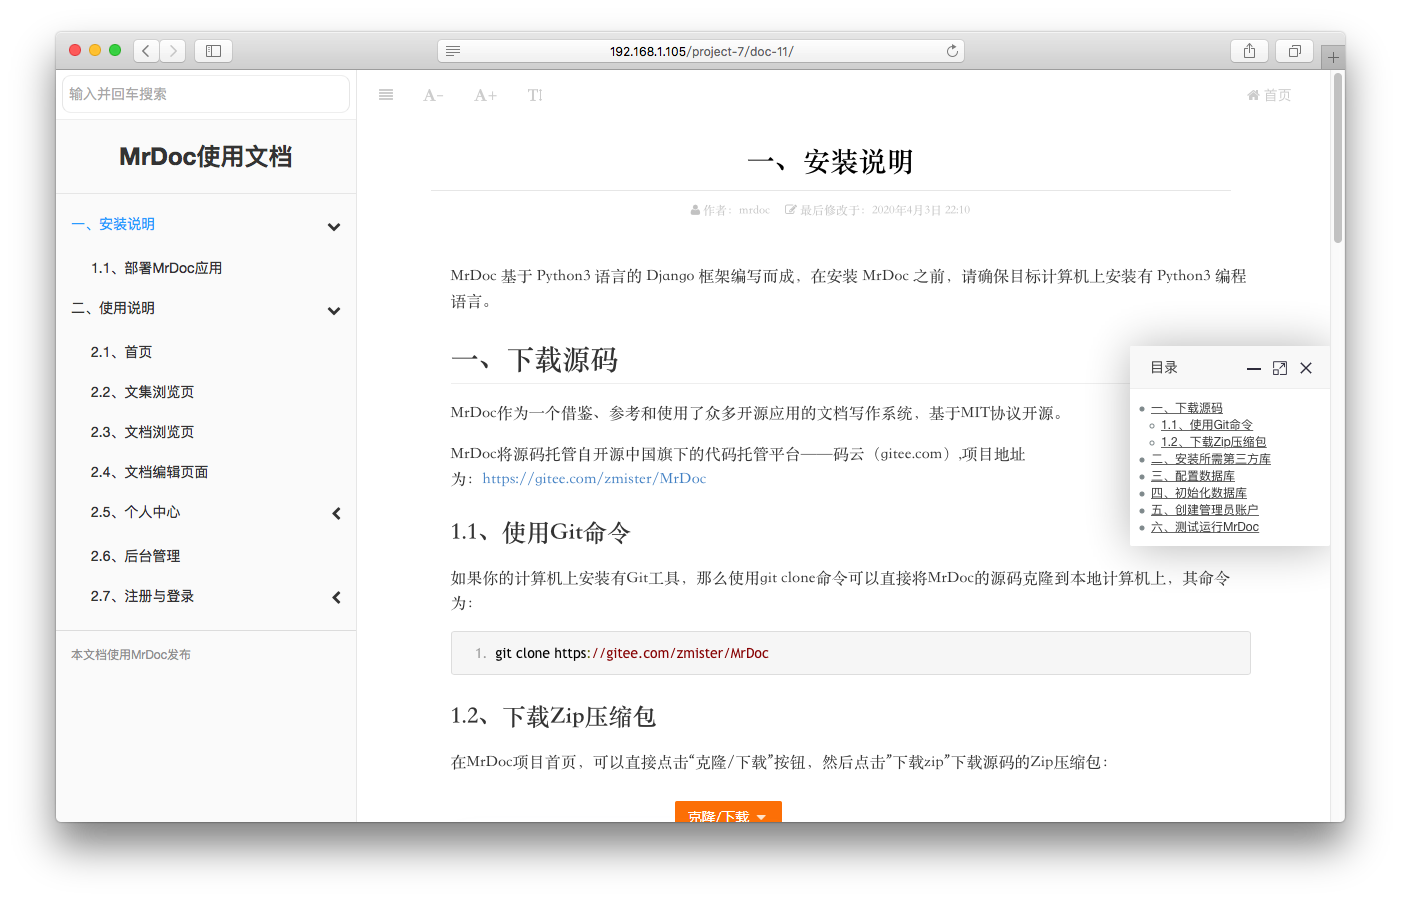The width and height of the screenshot is (1401, 902).
Task: Show all tabs overview button
Action: pyautogui.click(x=1294, y=51)
